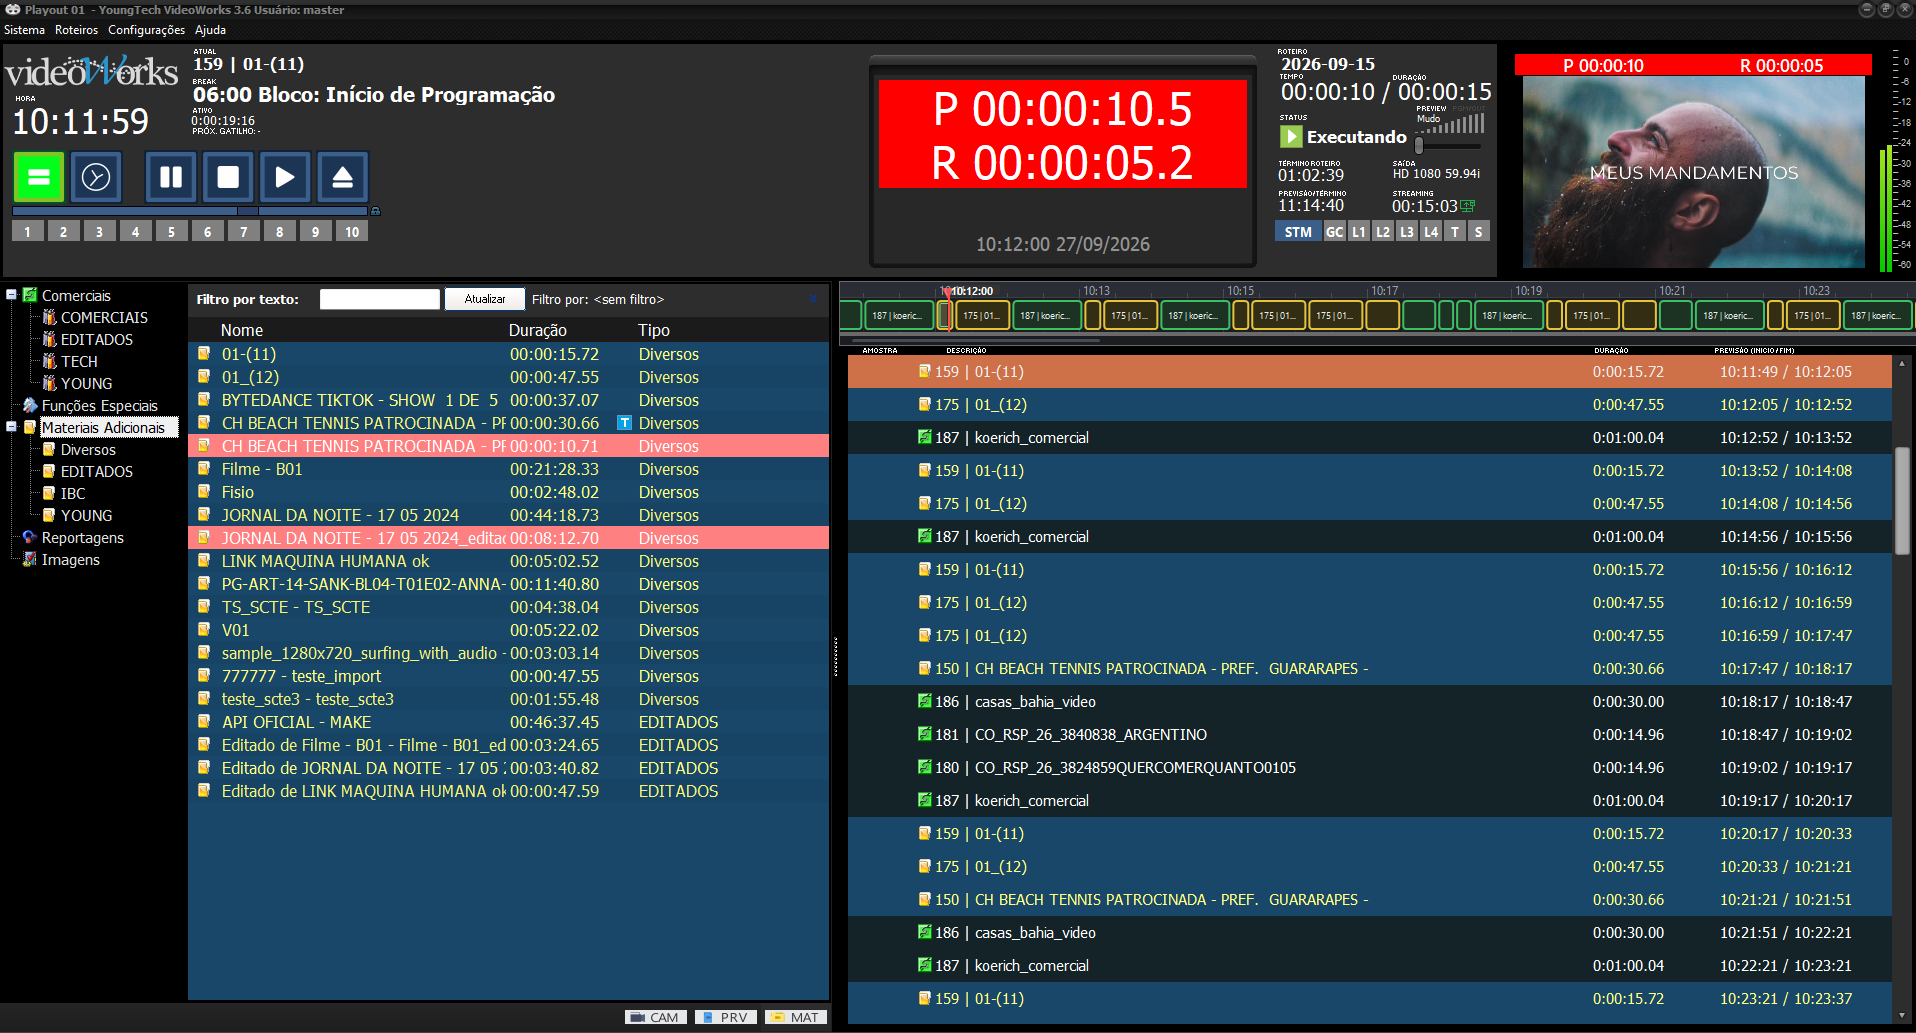Viewport: 1916px width, 1033px height.
Task: Select the TECH folder under Comerciais
Action: click(79, 361)
